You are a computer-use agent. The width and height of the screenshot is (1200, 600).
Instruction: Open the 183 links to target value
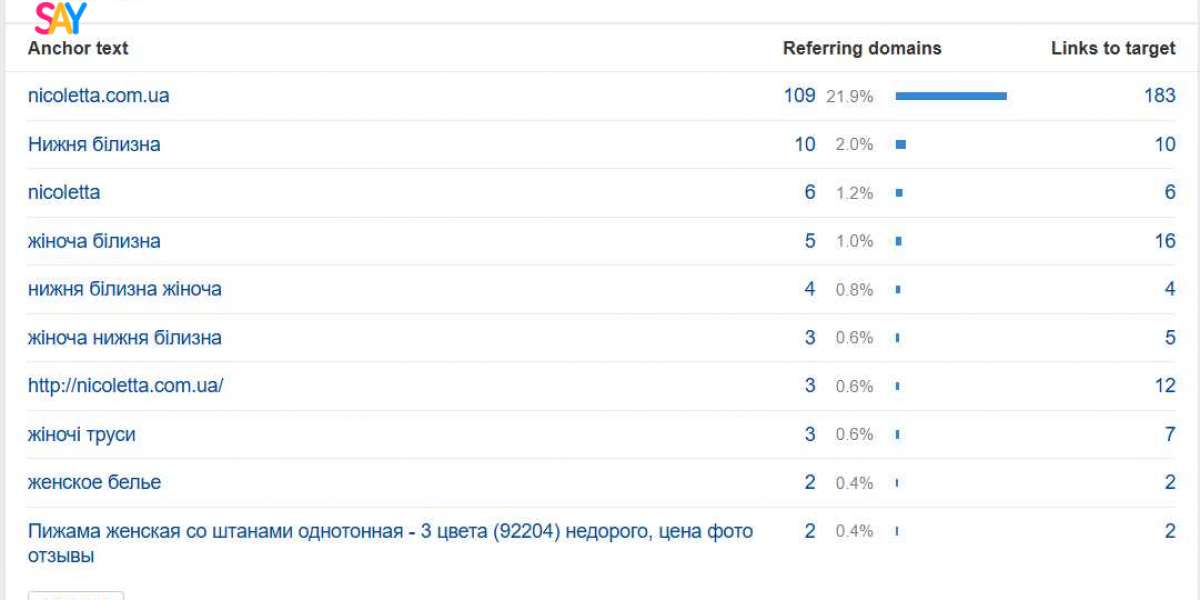[1160, 96]
